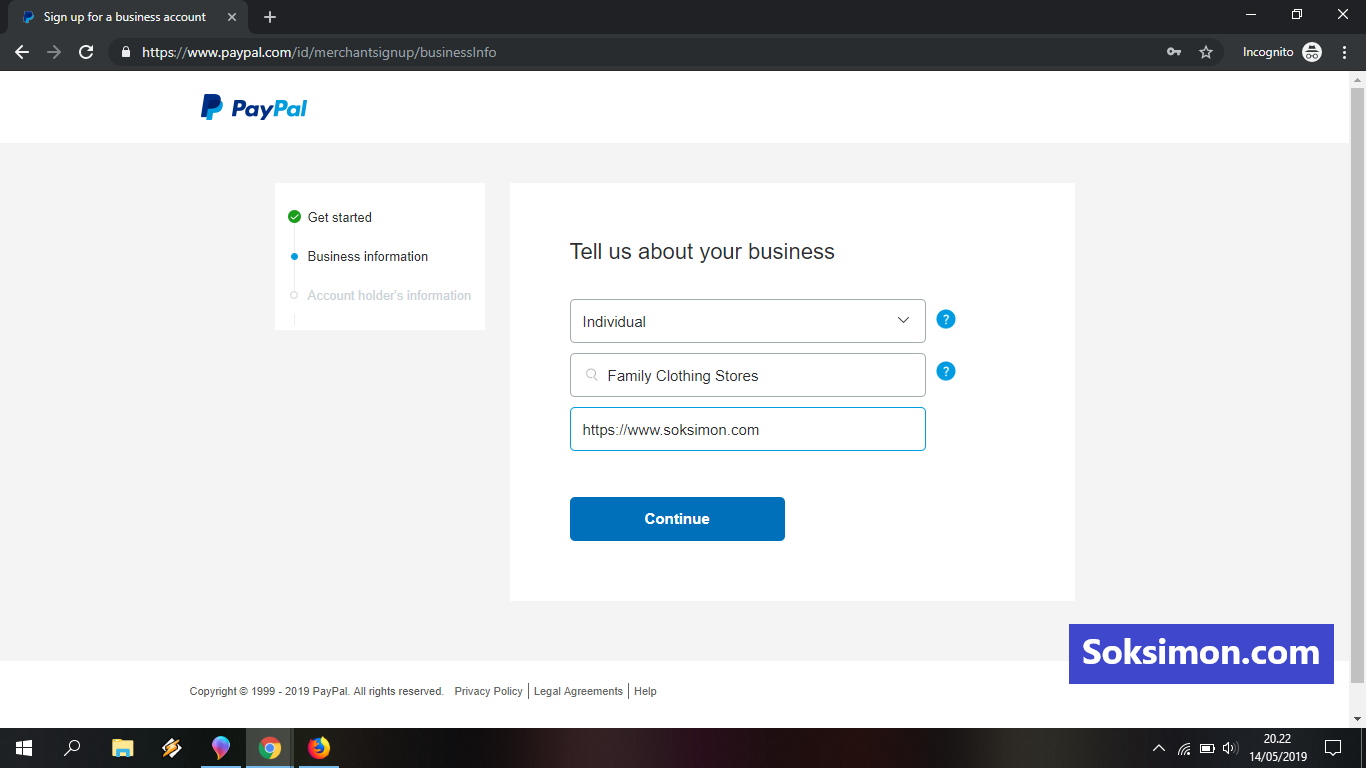Click the Family Clothing Stores search field
The width and height of the screenshot is (1366, 768).
click(748, 375)
